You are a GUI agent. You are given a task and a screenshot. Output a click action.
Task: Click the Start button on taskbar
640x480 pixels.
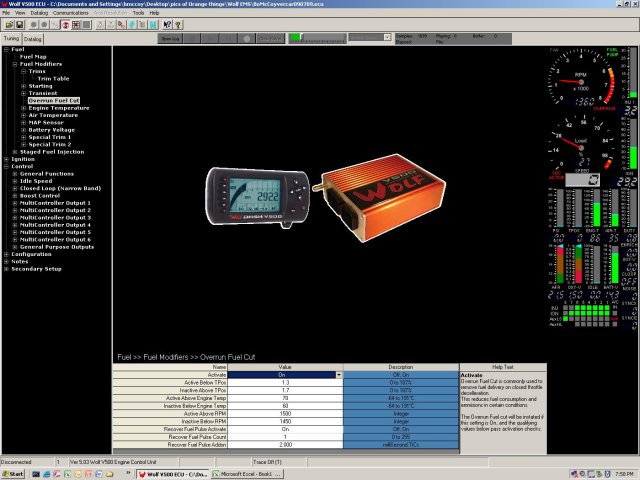pos(14,473)
